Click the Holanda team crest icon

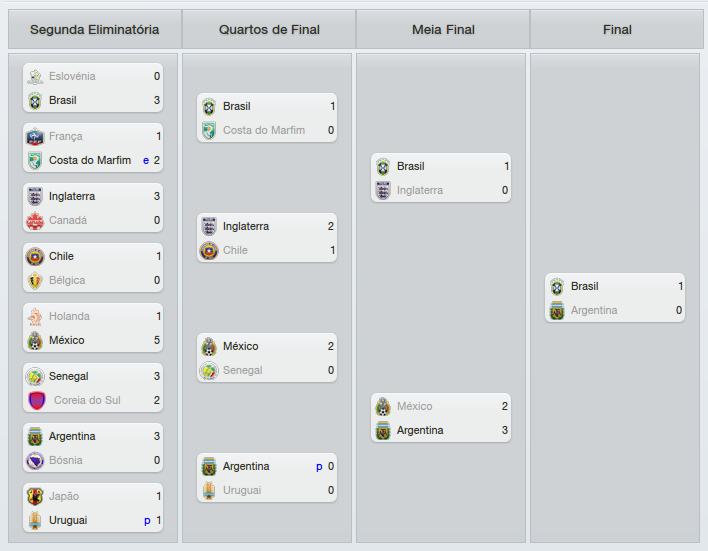coord(35,316)
